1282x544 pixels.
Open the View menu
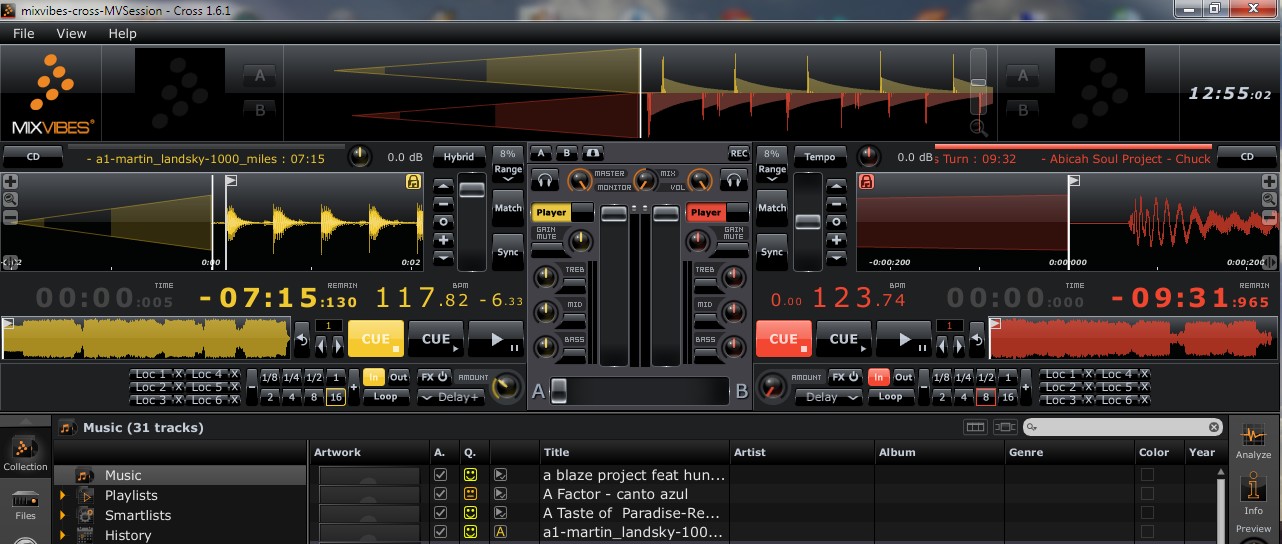pyautogui.click(x=71, y=33)
